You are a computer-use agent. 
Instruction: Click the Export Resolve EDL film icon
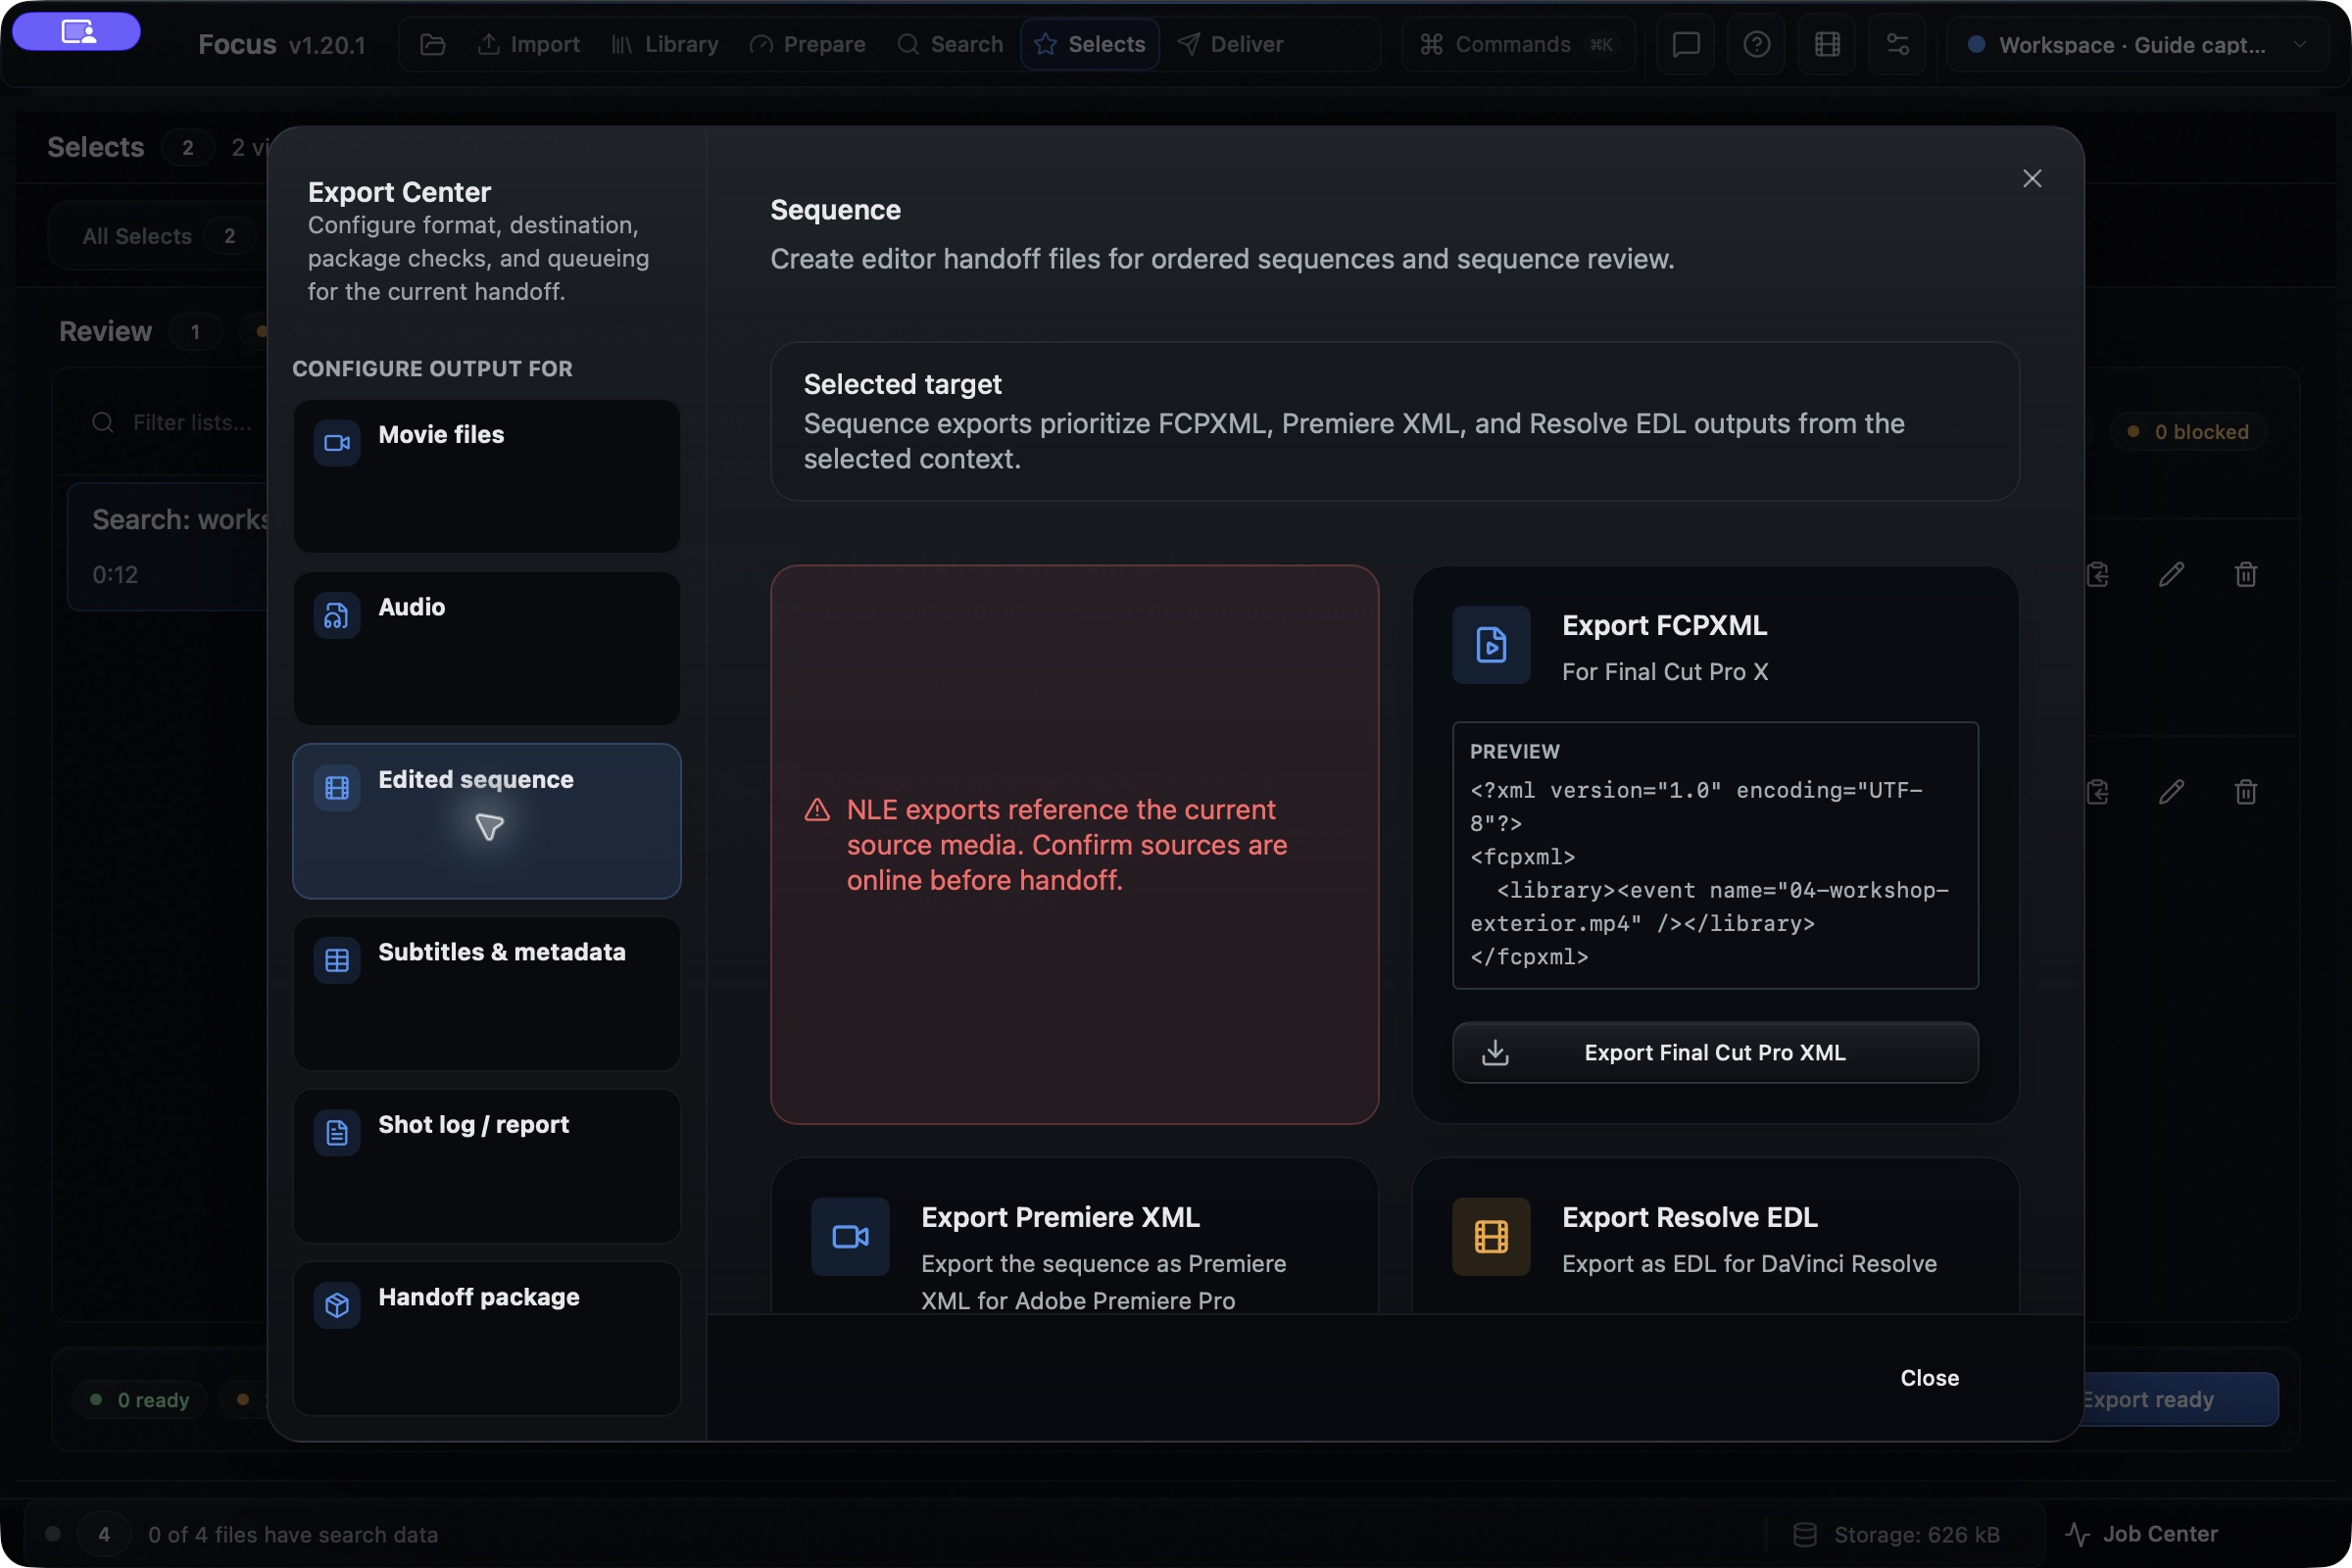pos(1491,1237)
